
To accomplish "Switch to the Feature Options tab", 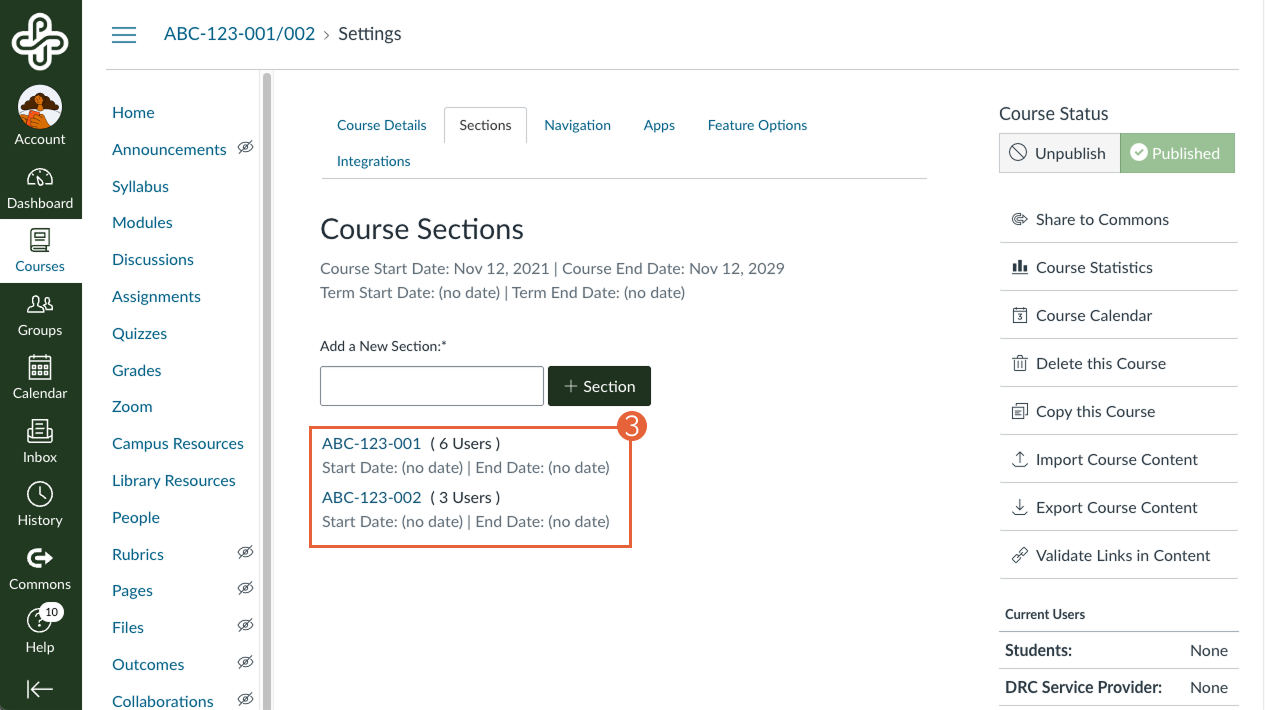I will 757,125.
